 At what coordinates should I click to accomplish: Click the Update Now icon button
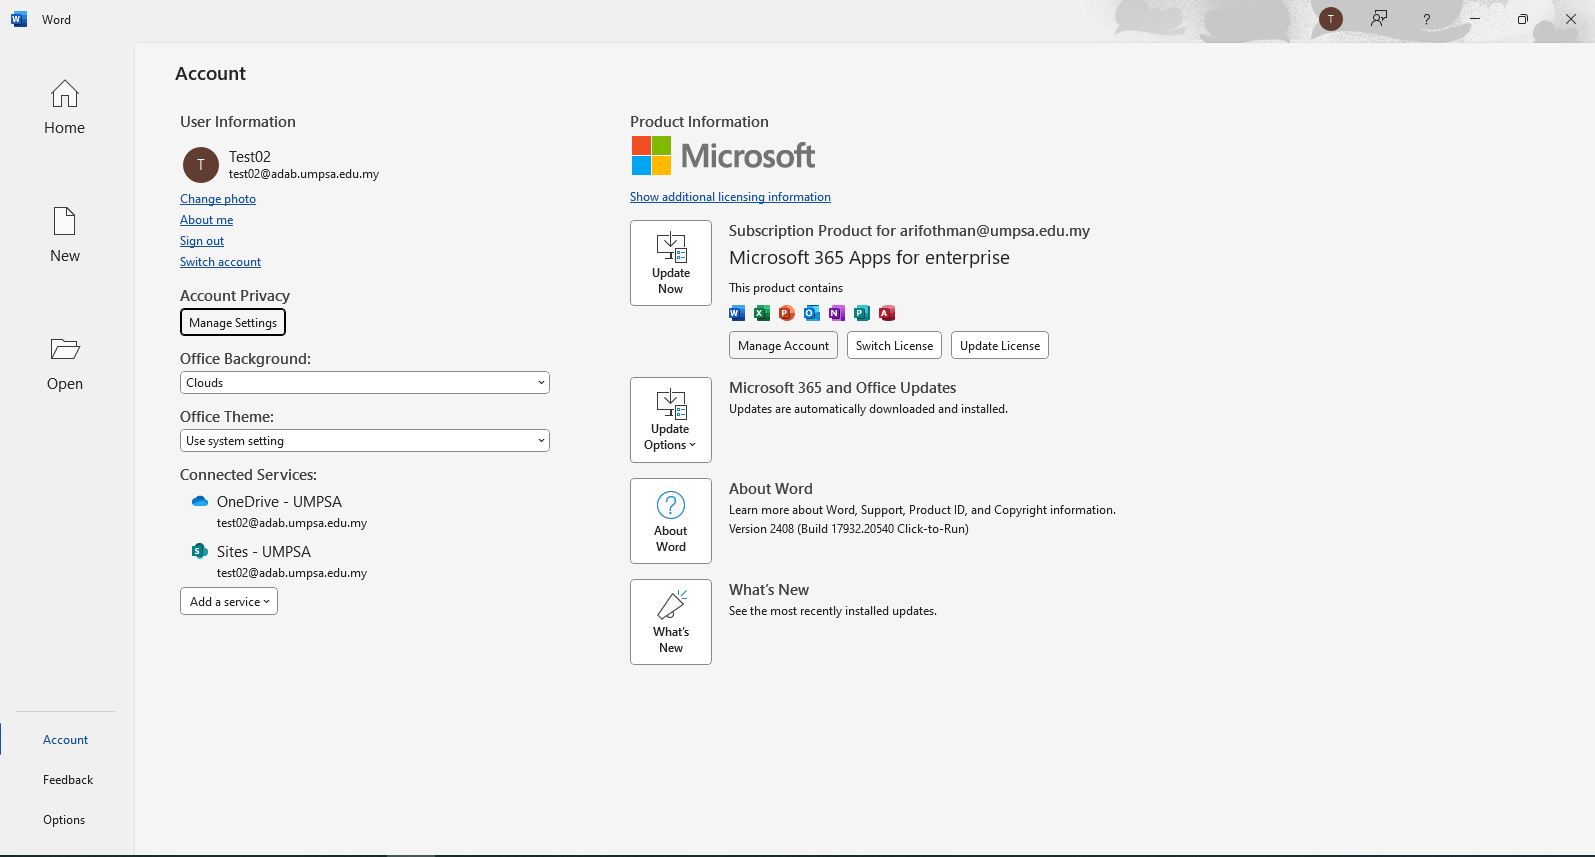670,263
